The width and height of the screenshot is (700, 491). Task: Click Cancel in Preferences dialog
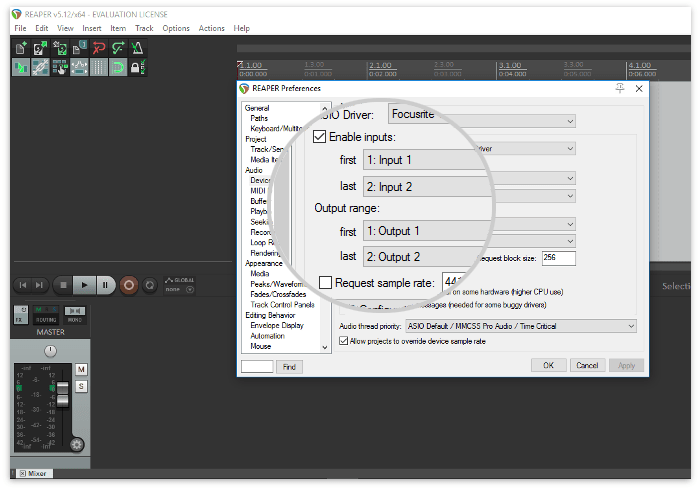(x=587, y=365)
